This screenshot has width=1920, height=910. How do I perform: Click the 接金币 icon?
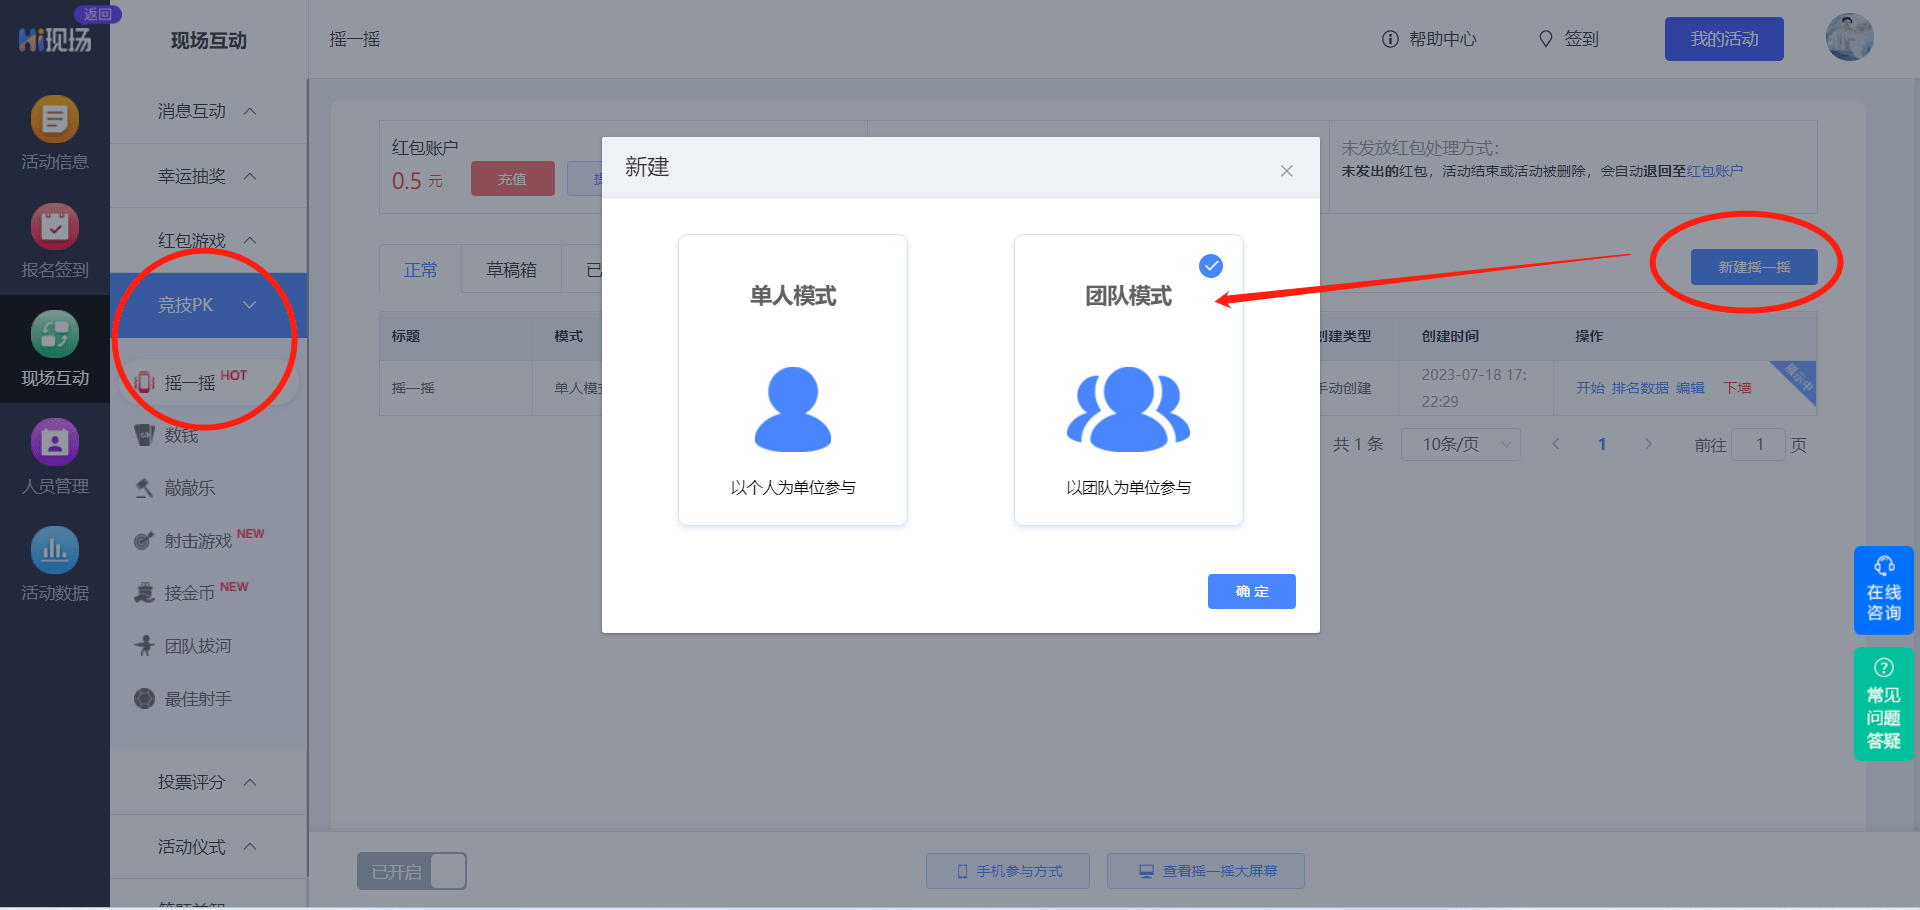pos(145,593)
